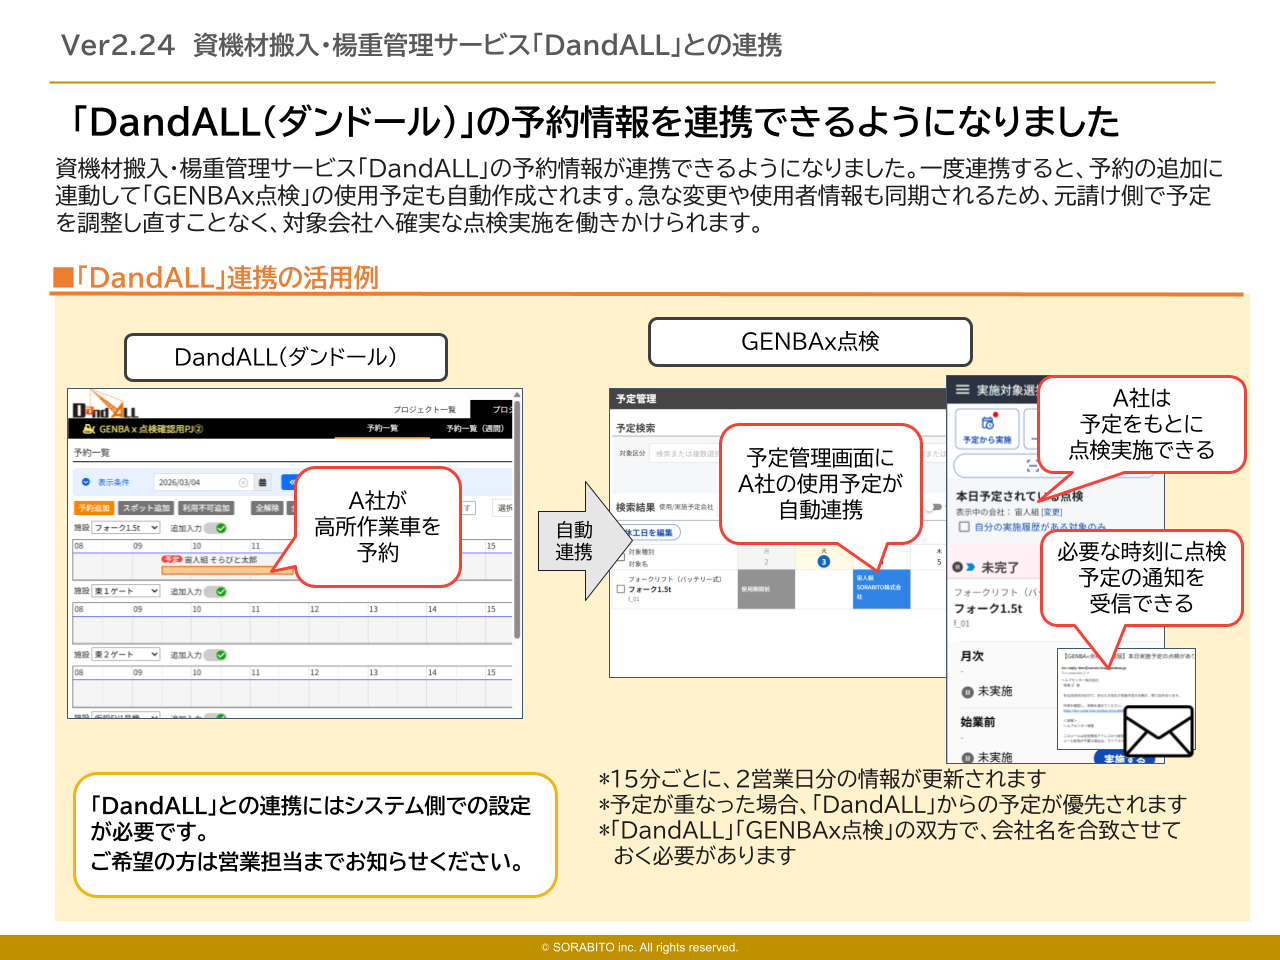Open the フォーク1.5t facility dropdown
The height and width of the screenshot is (960, 1280).
click(127, 528)
